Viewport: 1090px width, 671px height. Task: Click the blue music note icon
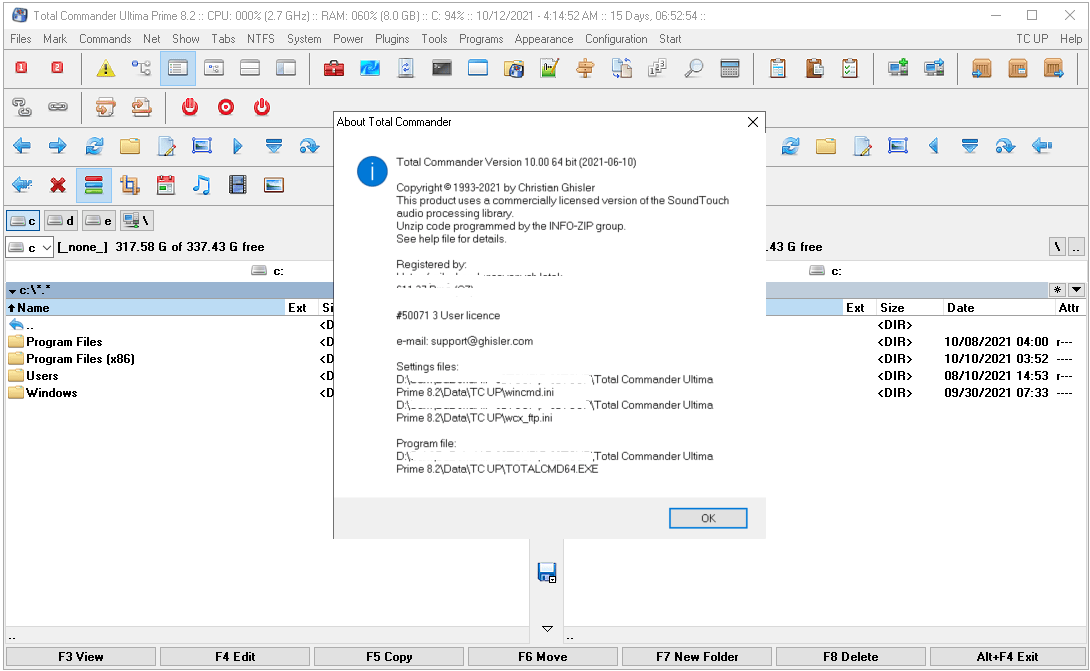point(202,185)
